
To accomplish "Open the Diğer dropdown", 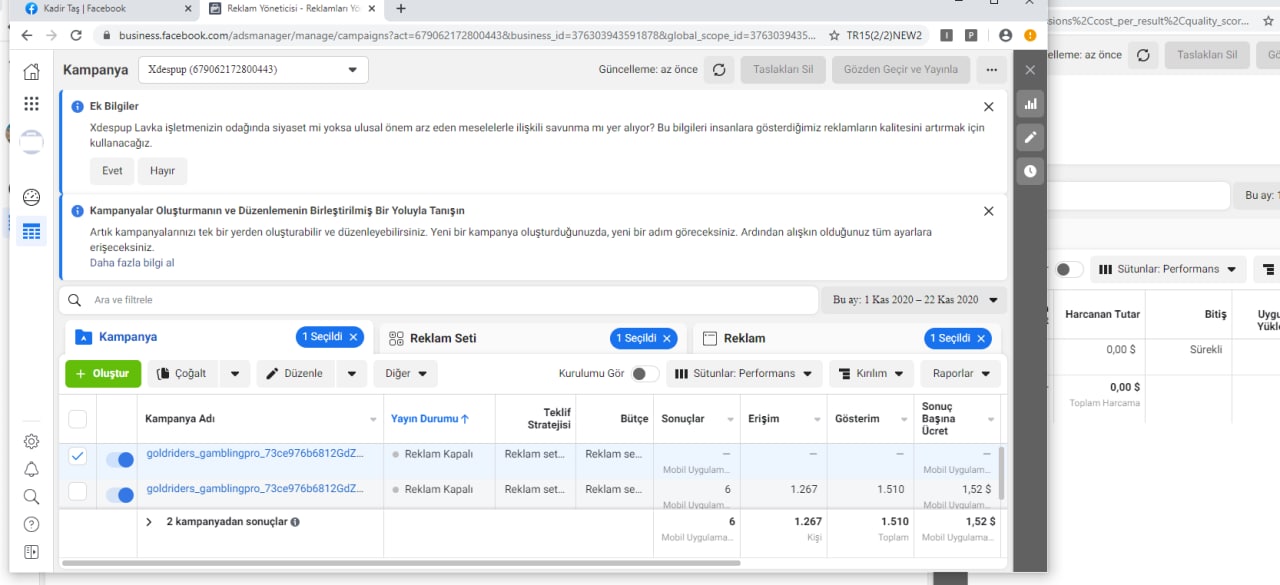I will pyautogui.click(x=405, y=374).
